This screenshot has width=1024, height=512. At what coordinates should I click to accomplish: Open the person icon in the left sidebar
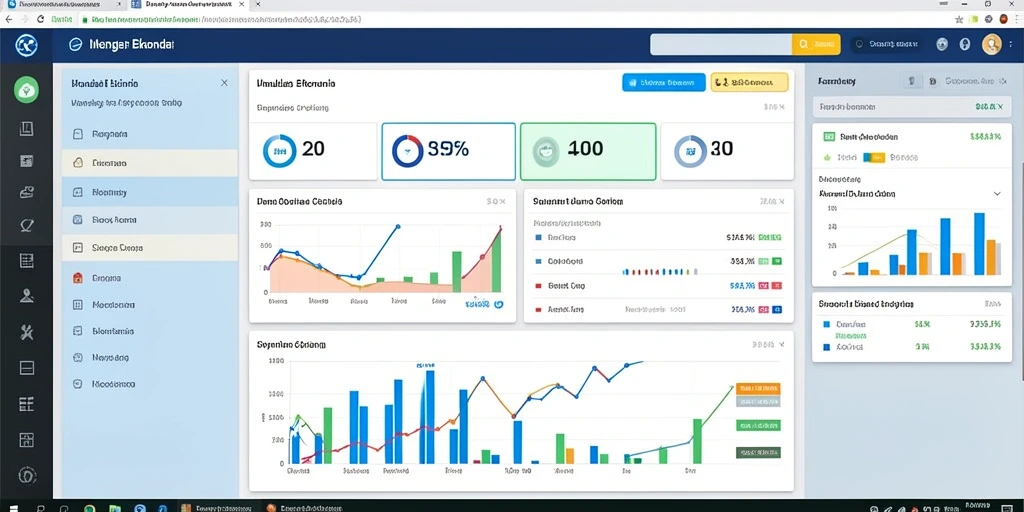[x=26, y=296]
